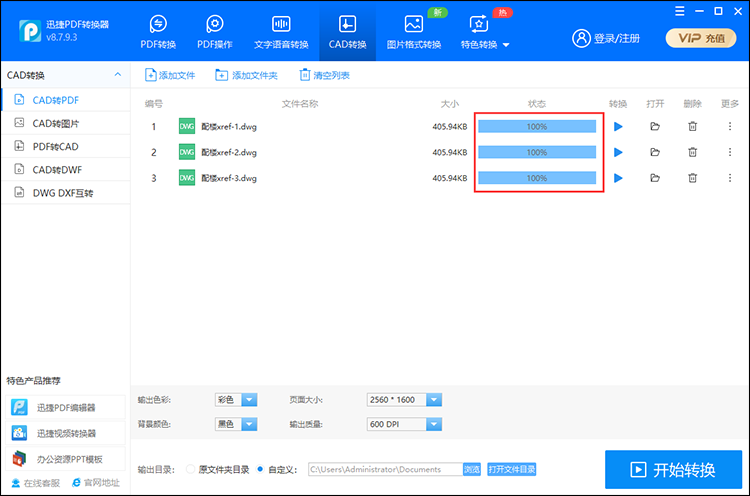Start conversion of 配楼xref-2.dwg play icon
This screenshot has height=496, width=750.
618,153
